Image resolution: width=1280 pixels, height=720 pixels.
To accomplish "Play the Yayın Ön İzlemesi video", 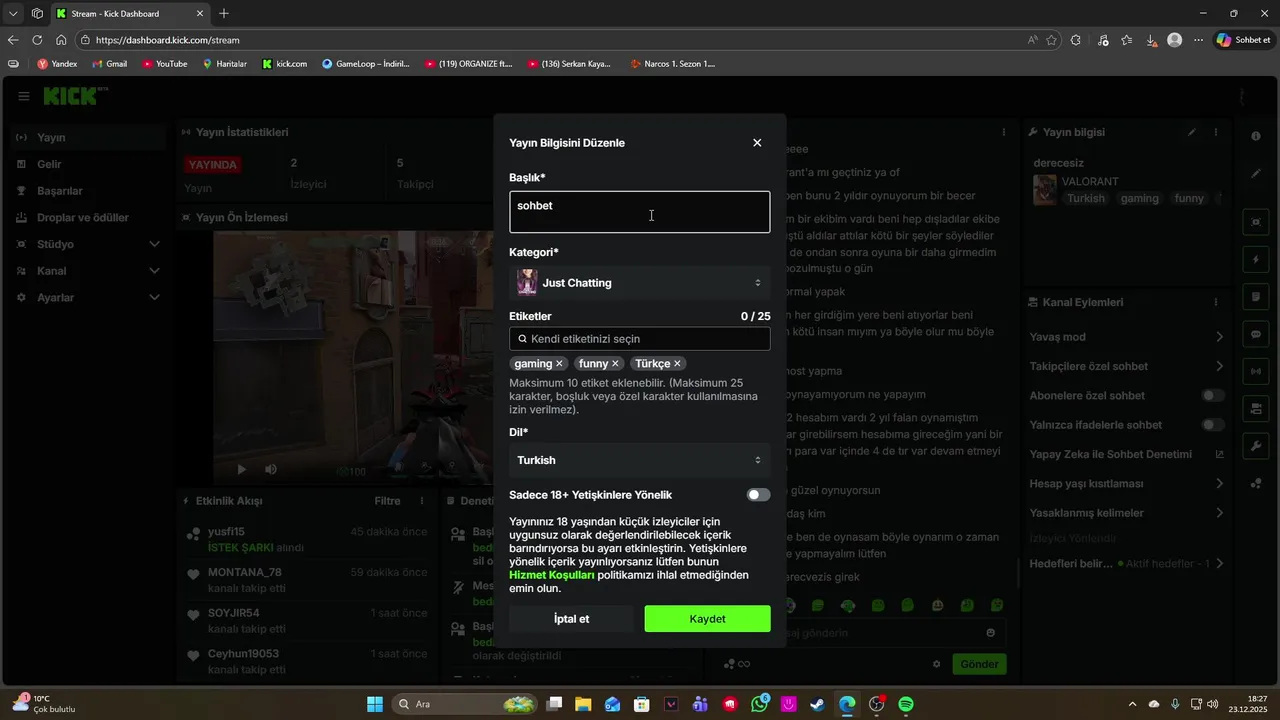I will click(x=241, y=469).
